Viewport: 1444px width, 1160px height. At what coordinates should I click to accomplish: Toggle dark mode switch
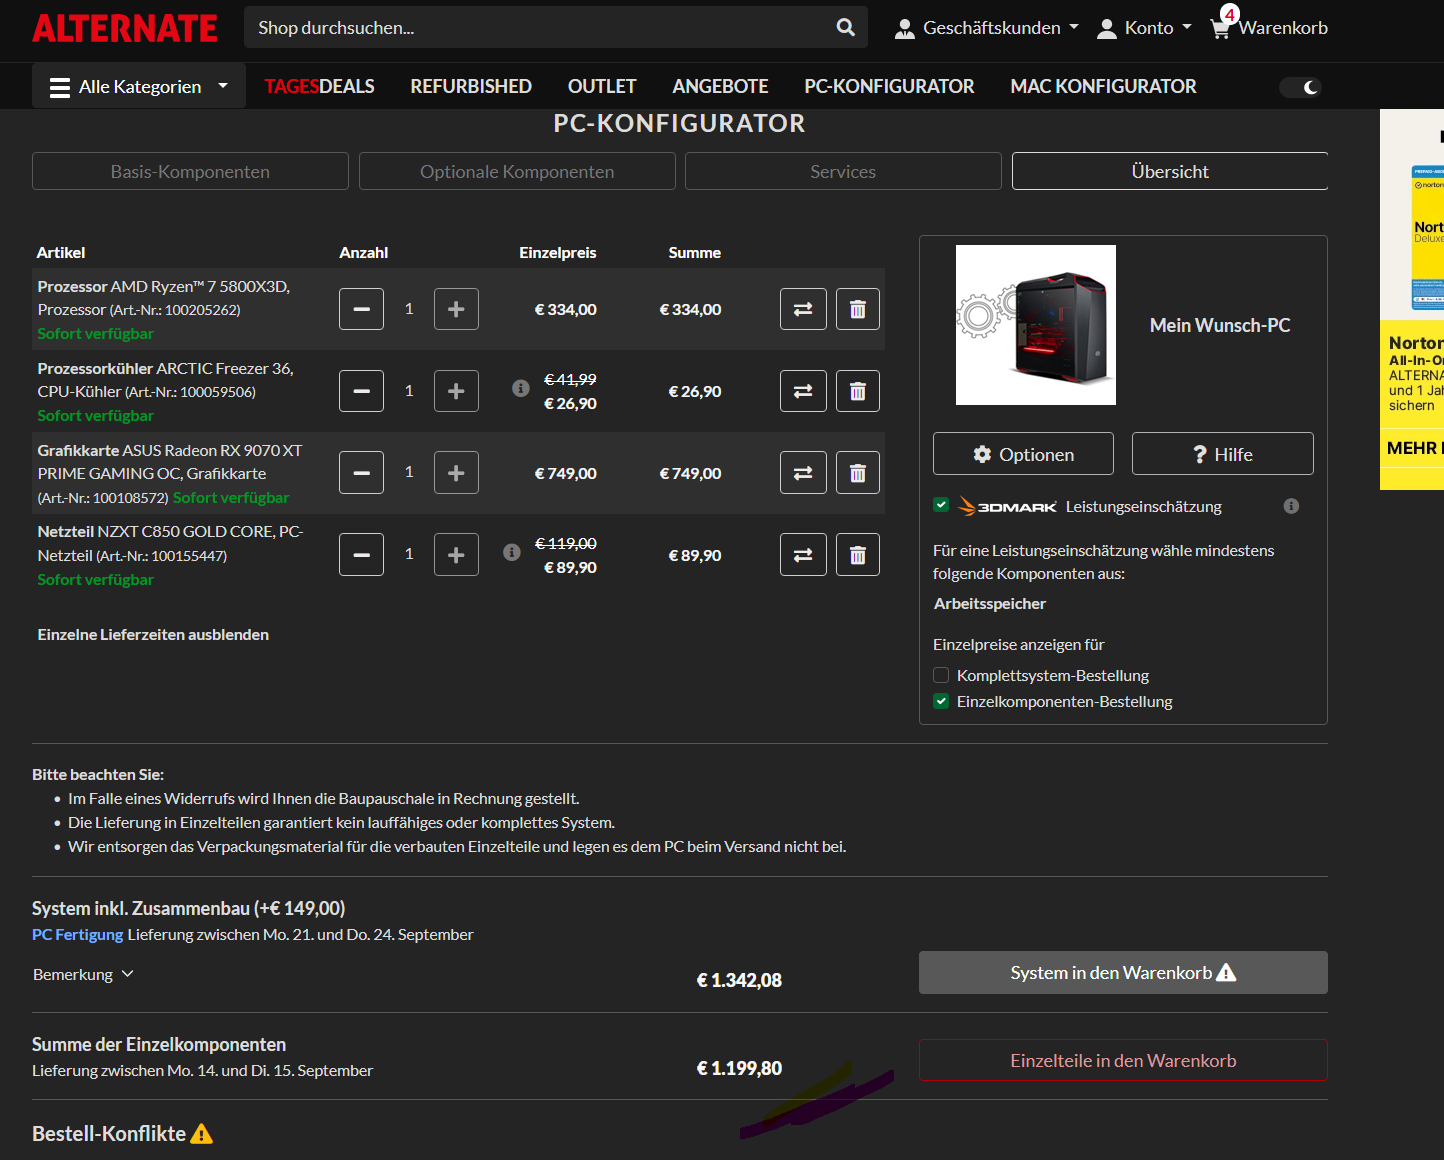pyautogui.click(x=1301, y=87)
